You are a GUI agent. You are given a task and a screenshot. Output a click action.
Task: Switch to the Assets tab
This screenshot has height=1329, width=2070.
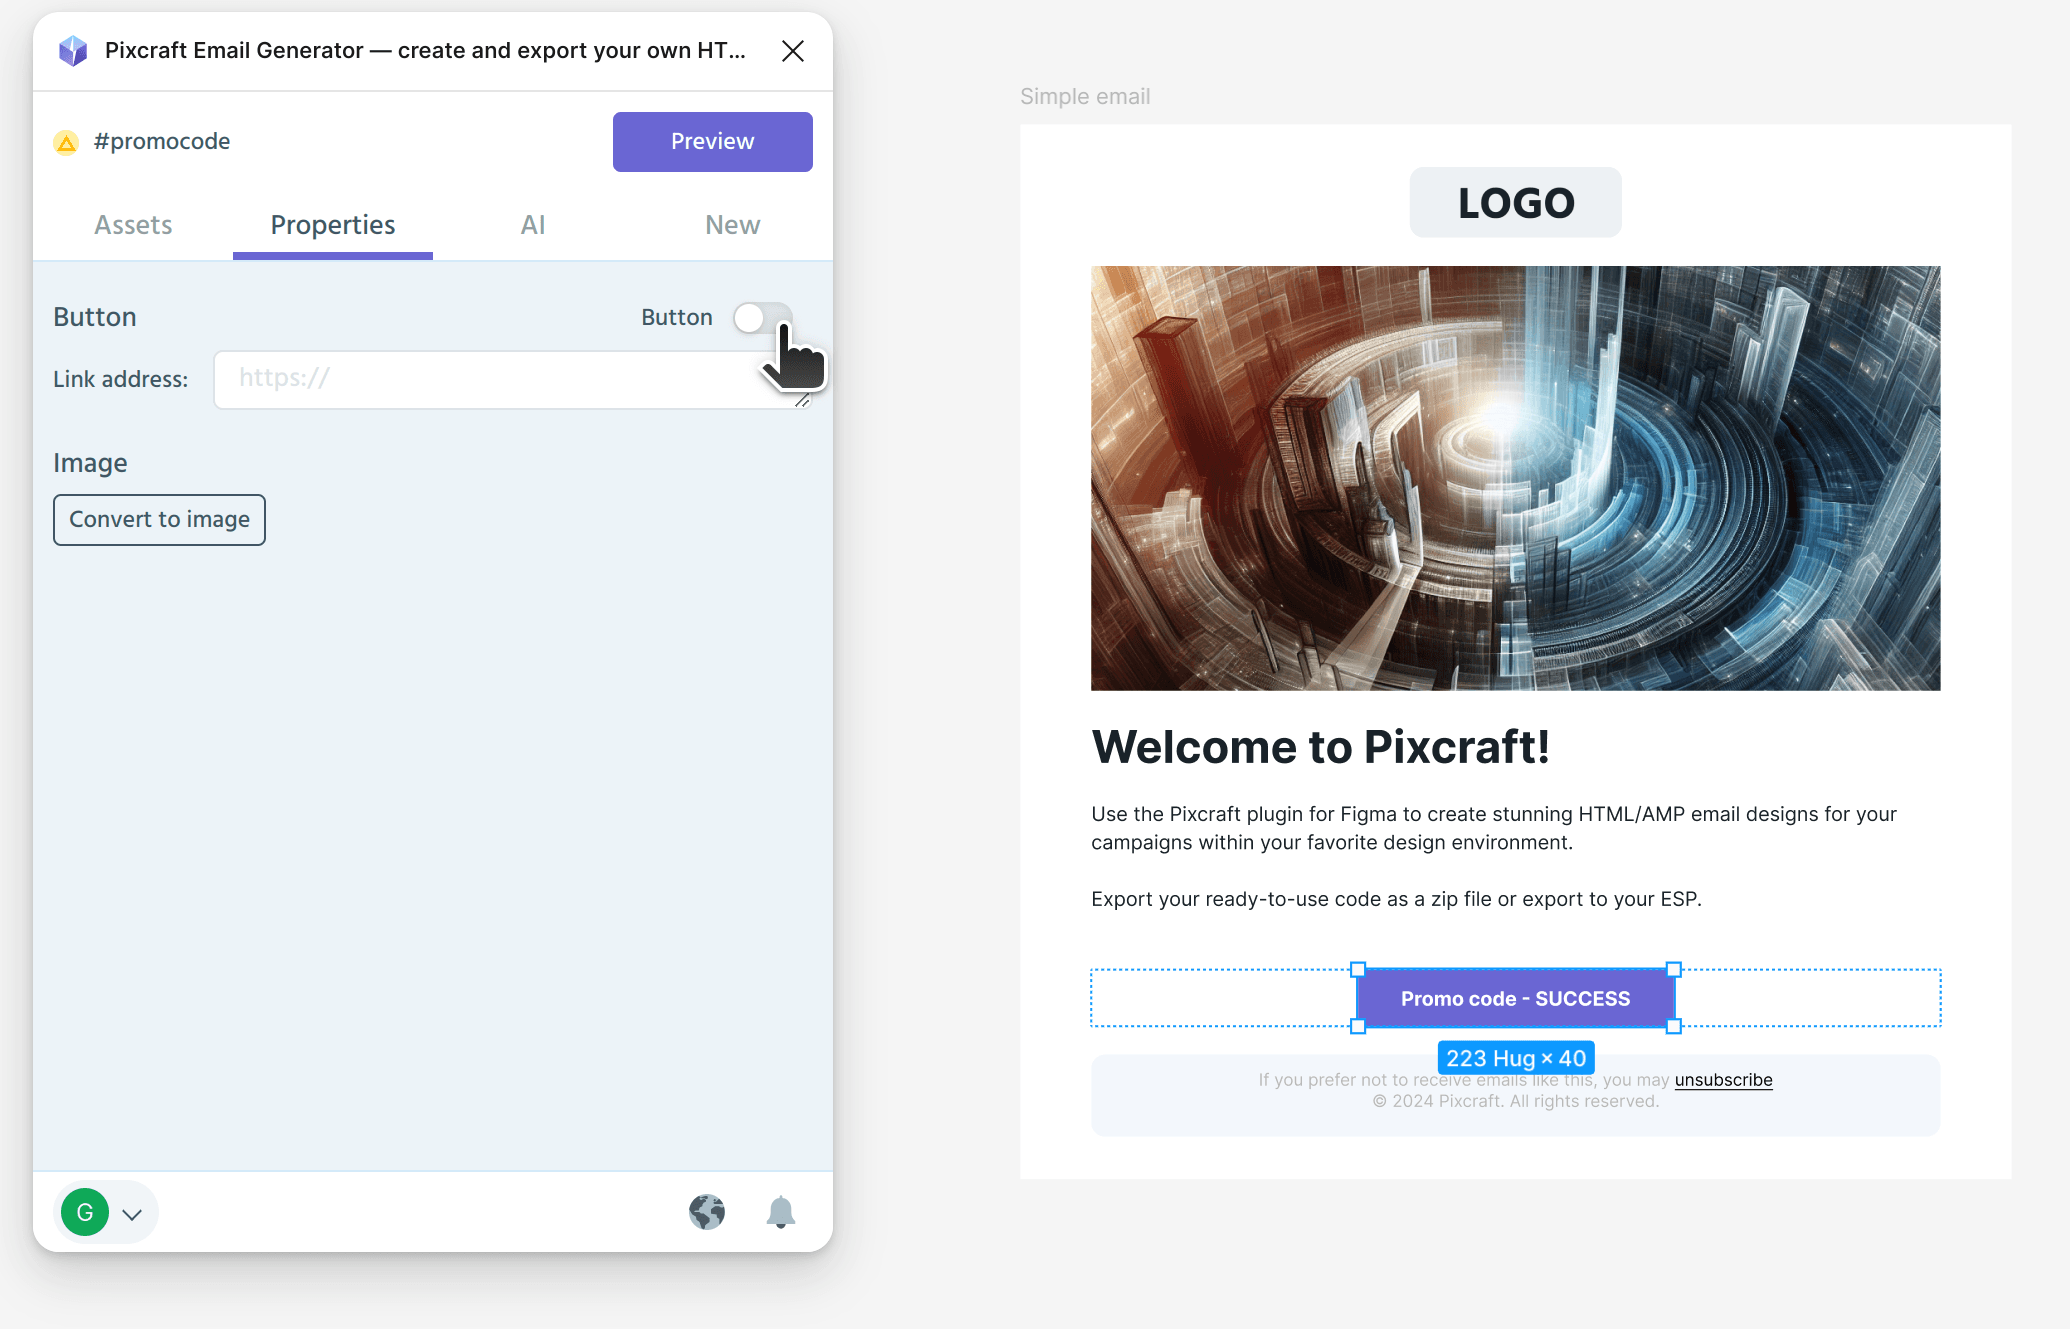[133, 225]
